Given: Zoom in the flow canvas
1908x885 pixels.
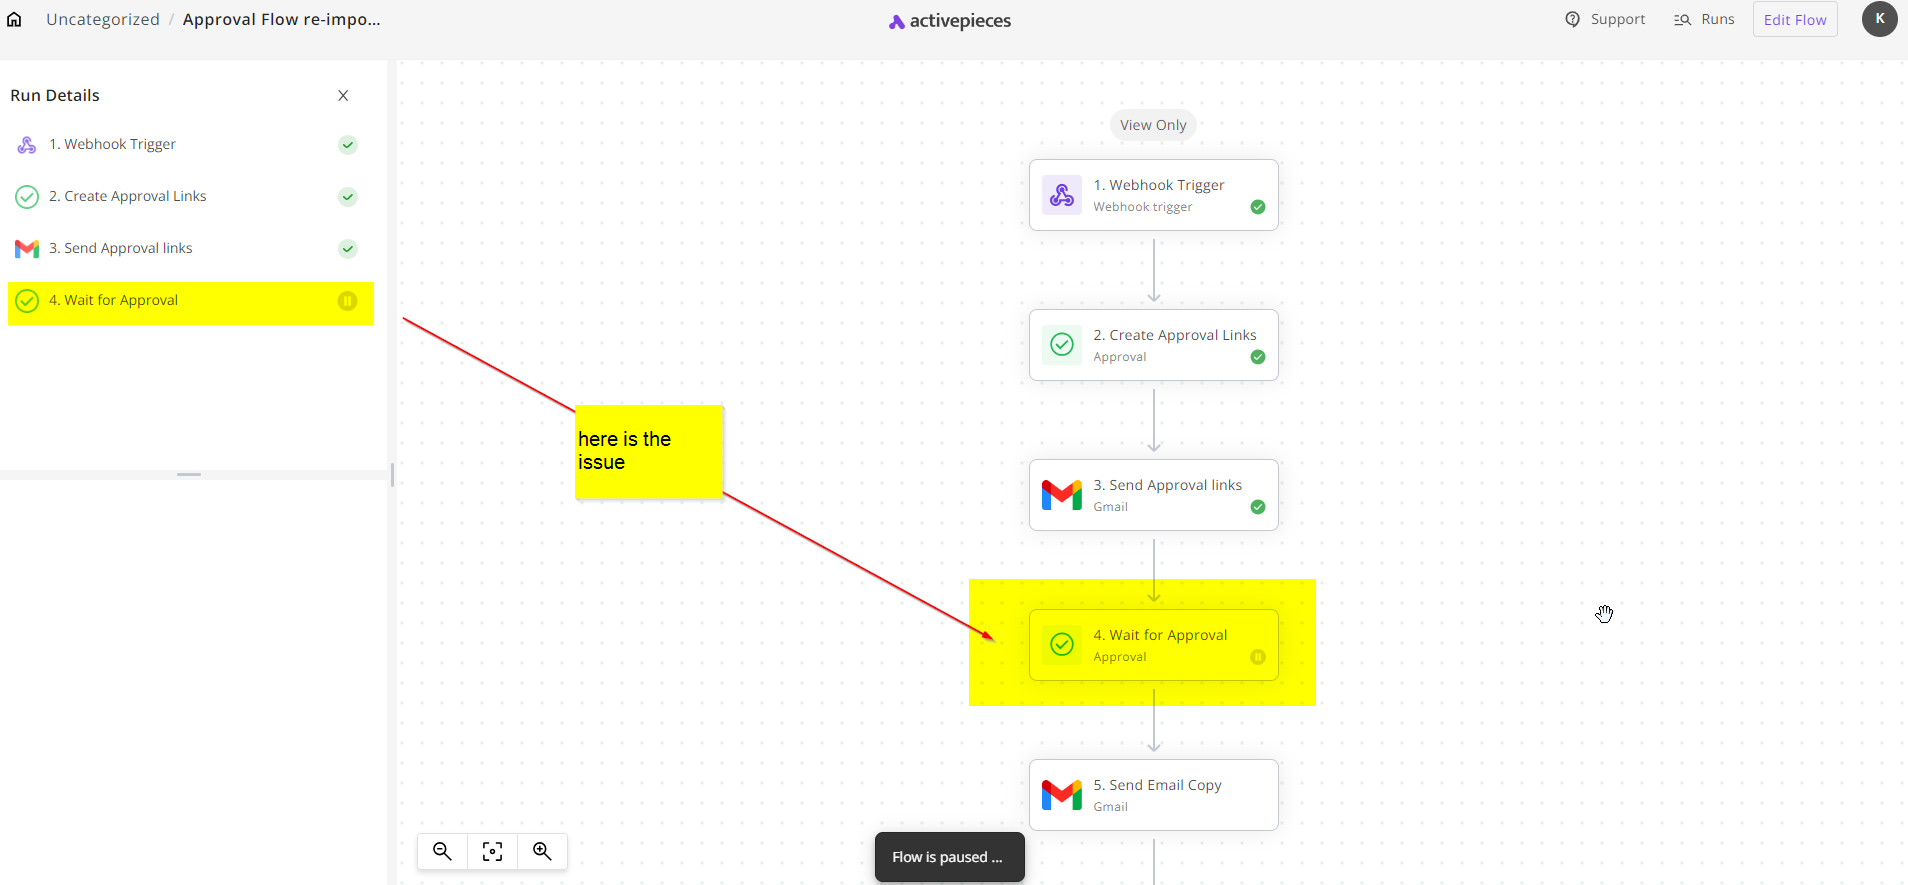Looking at the screenshot, I should click(542, 851).
